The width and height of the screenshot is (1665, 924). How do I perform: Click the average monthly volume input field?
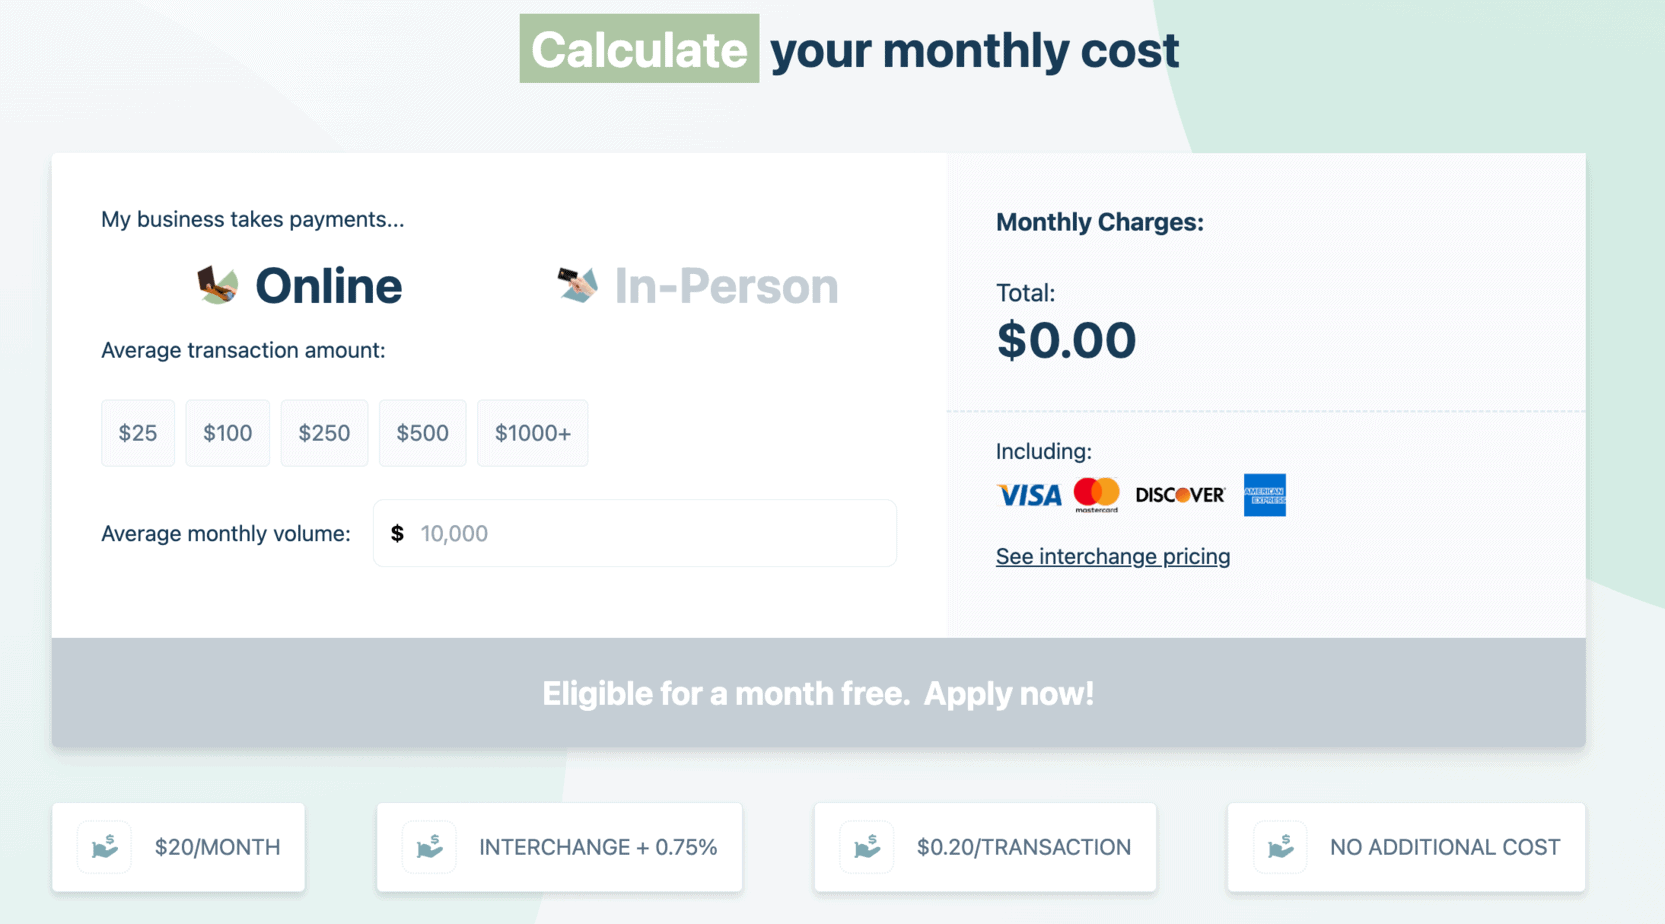[x=634, y=533]
